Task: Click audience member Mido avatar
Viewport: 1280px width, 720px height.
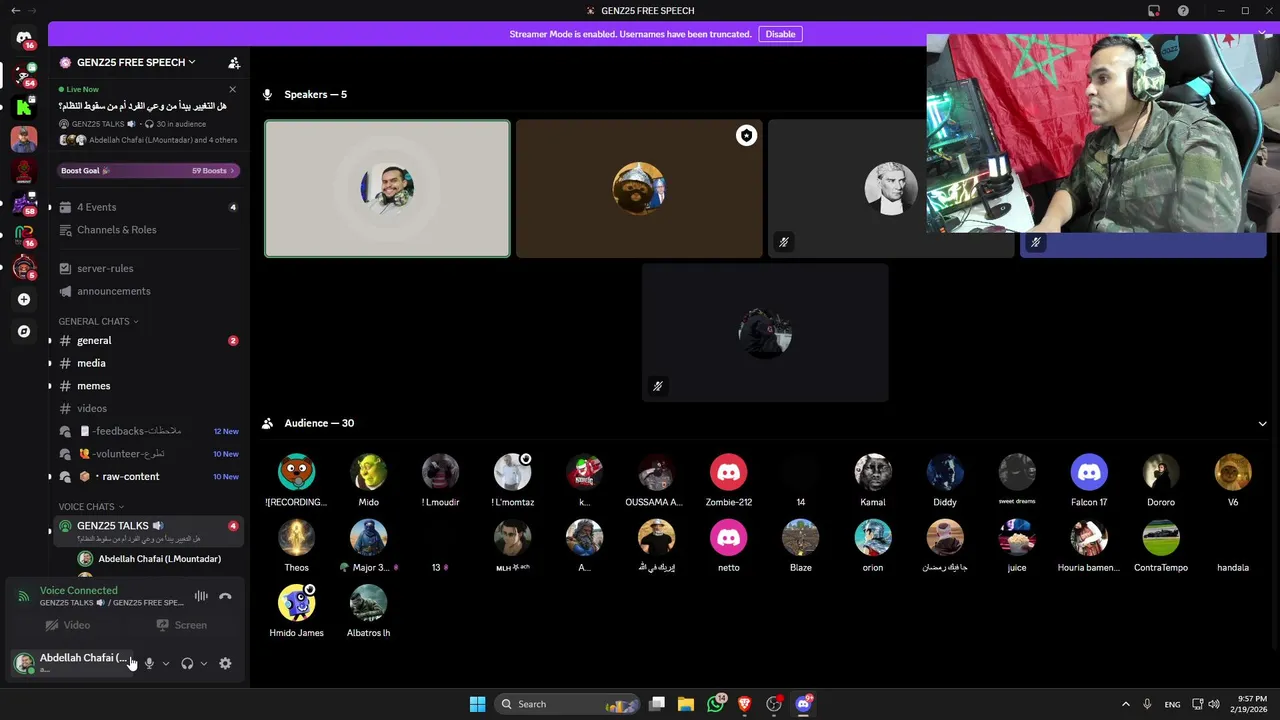Action: (368, 472)
